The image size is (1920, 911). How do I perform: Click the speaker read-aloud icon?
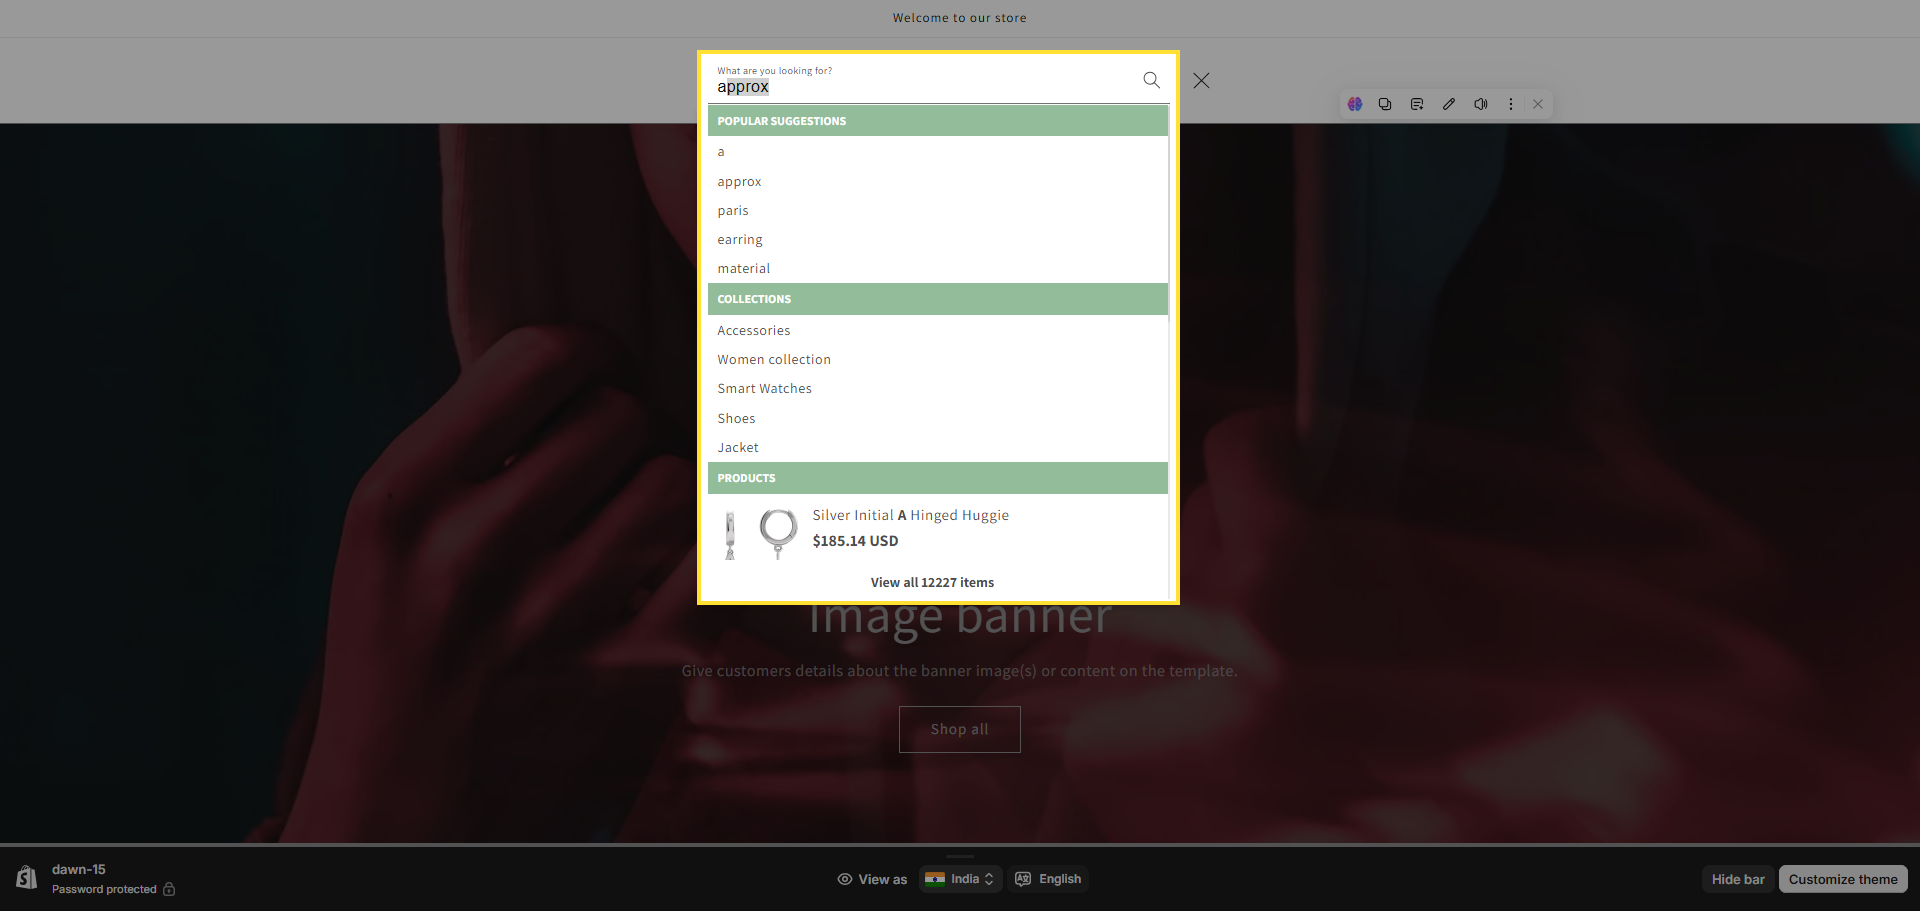click(x=1481, y=104)
